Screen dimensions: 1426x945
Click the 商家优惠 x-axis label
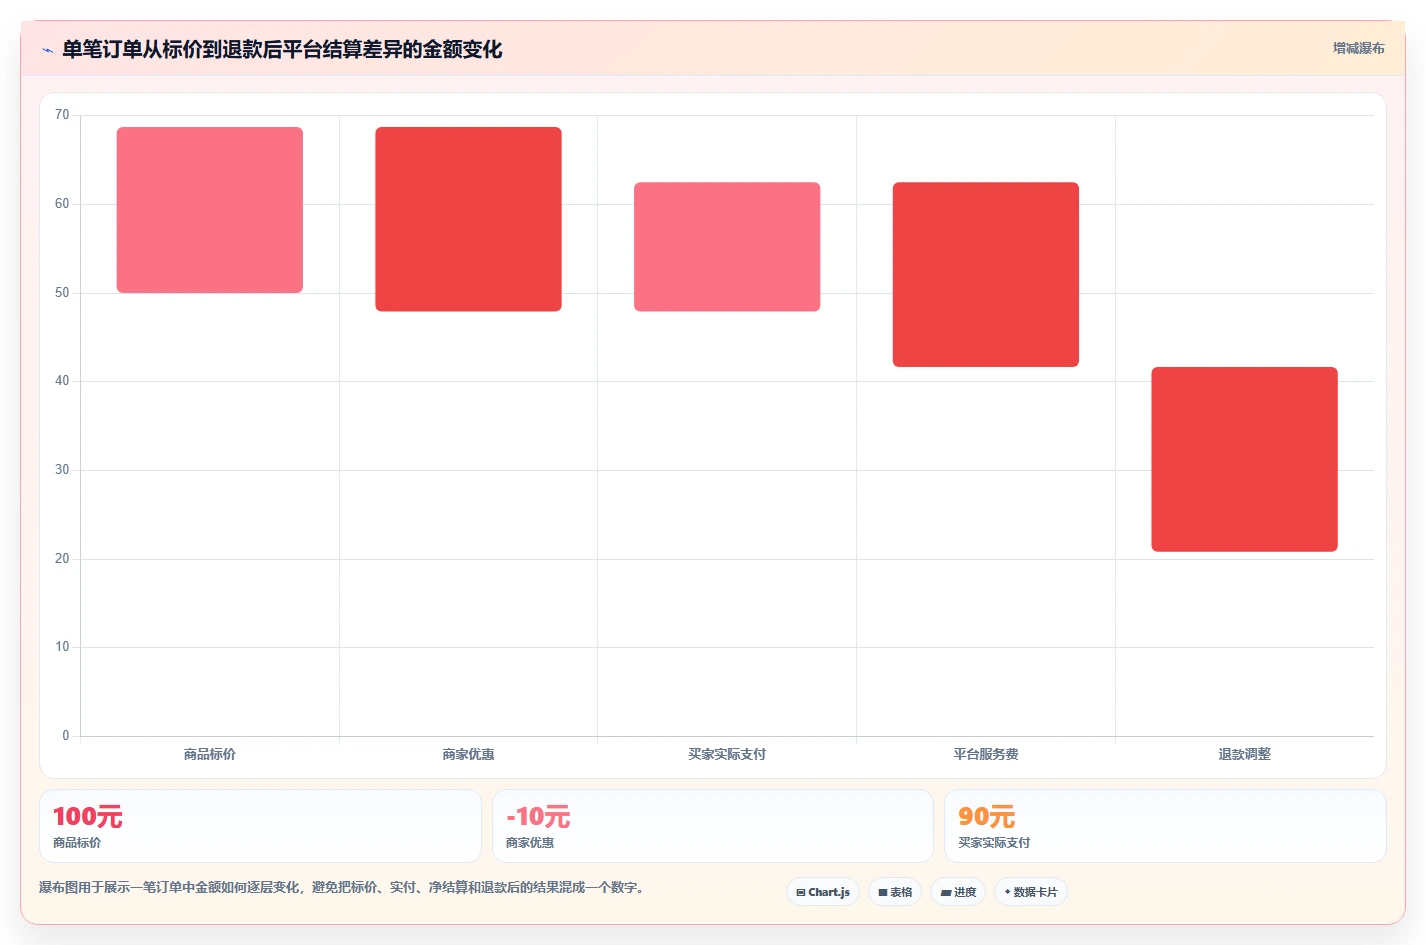(x=468, y=754)
